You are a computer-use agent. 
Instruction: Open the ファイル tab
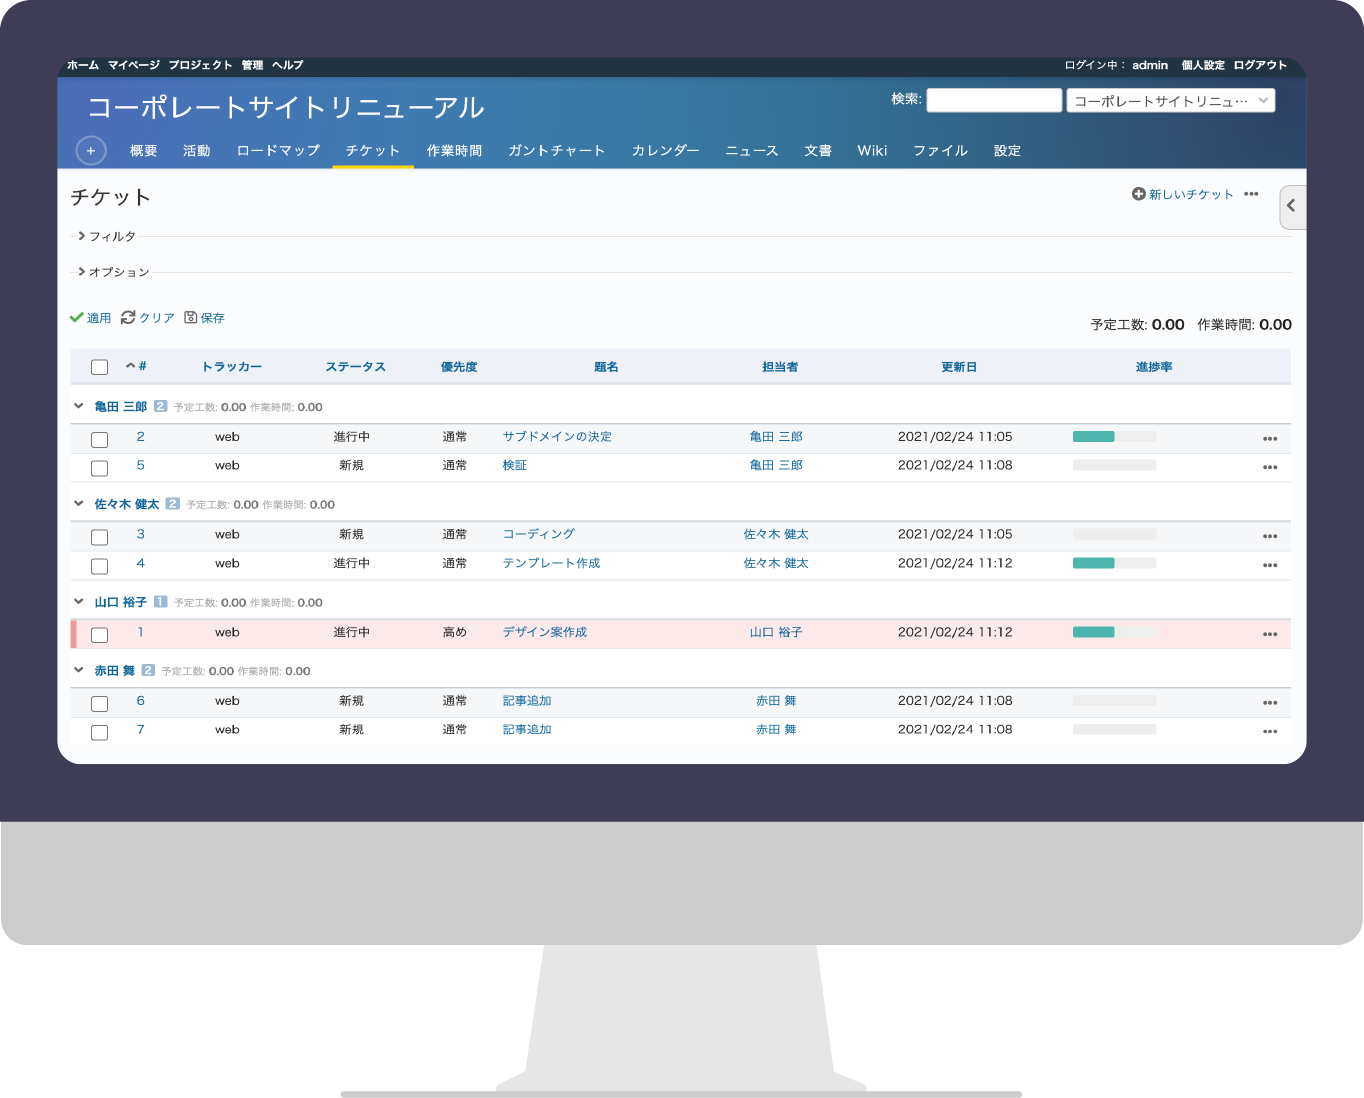tap(940, 150)
